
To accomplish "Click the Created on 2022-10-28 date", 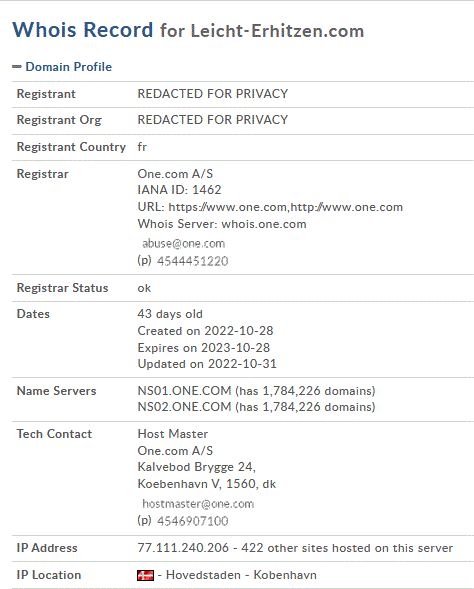I will pos(205,331).
